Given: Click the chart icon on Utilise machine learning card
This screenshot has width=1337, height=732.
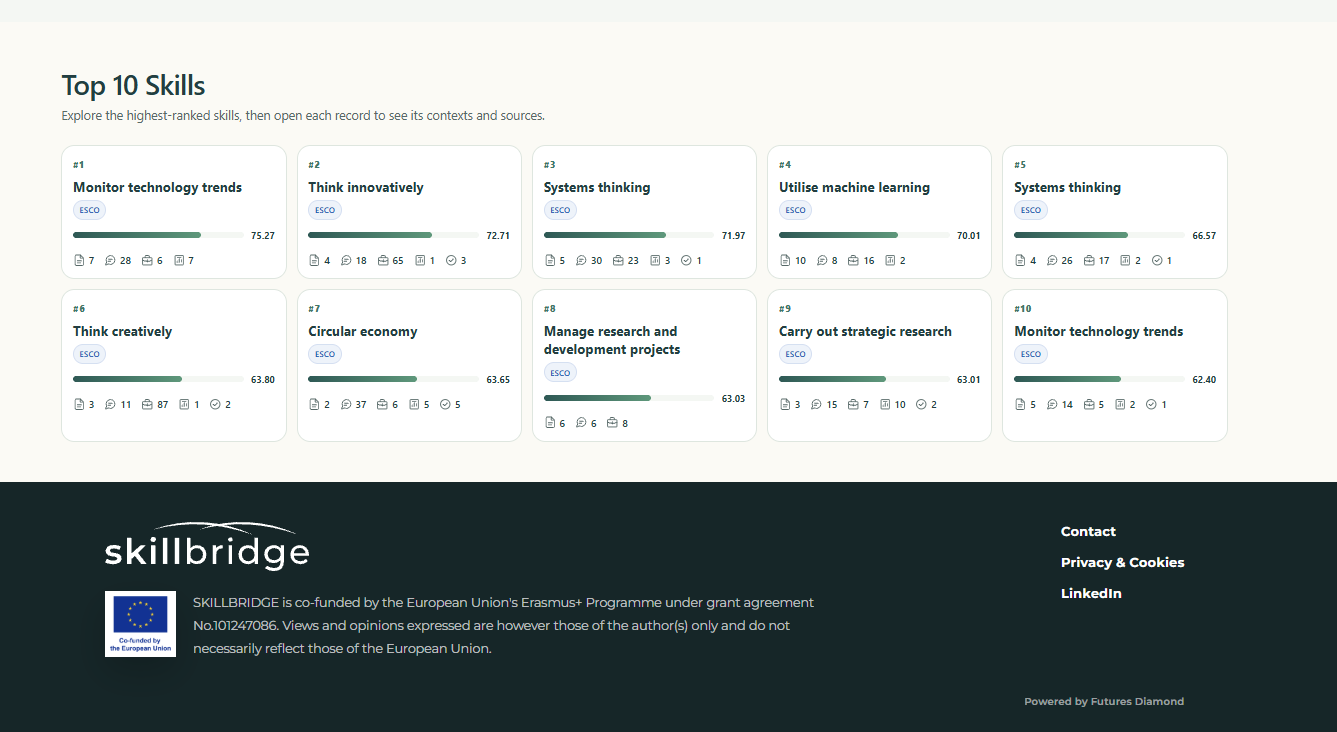Looking at the screenshot, I should [890, 260].
